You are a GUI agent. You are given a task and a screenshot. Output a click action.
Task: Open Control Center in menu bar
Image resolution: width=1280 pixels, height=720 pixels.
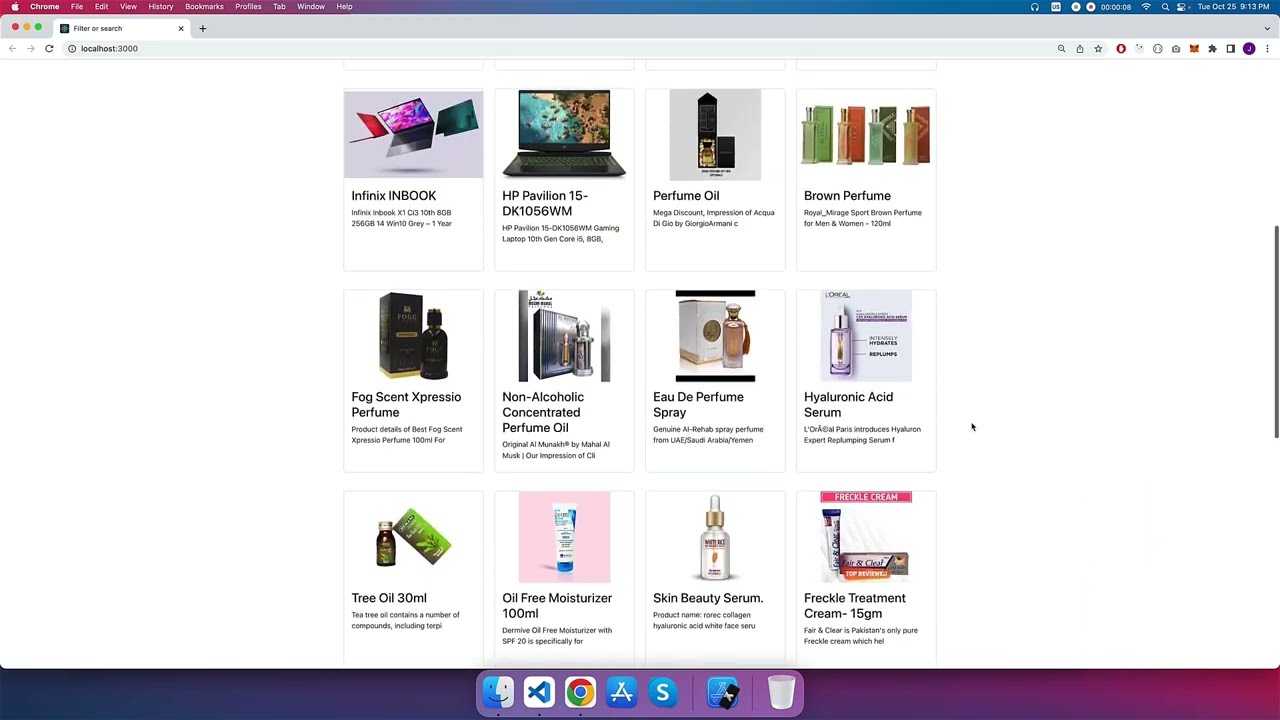(x=1183, y=6)
